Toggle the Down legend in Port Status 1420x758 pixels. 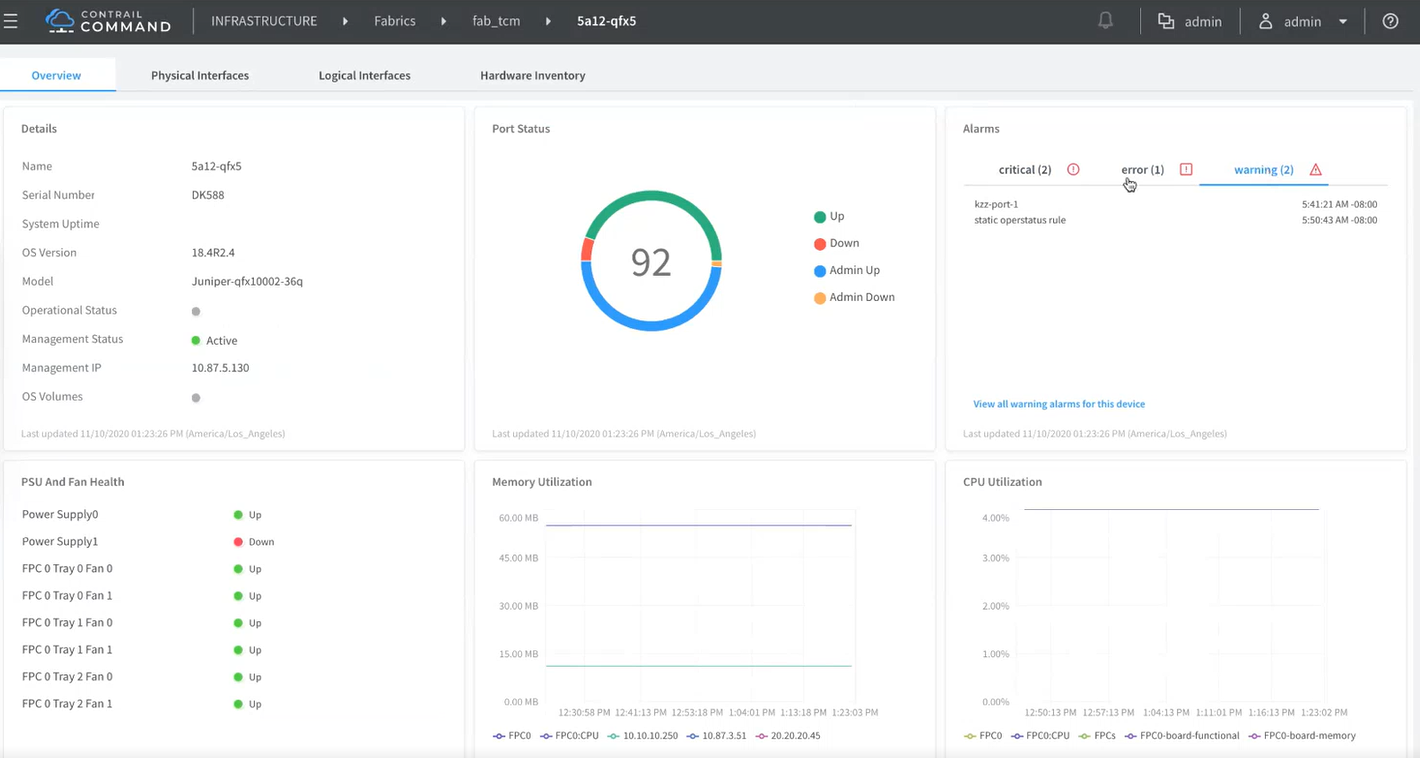[x=837, y=243]
